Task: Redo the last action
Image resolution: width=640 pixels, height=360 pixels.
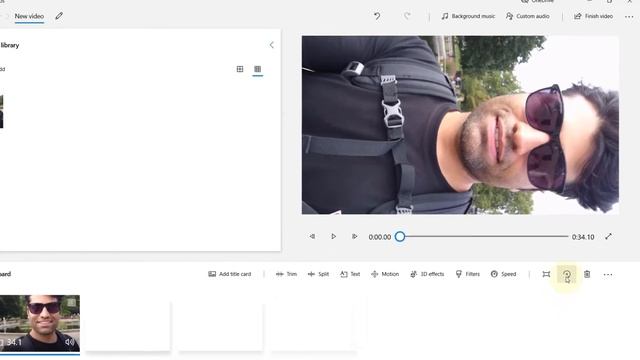Action: (x=407, y=16)
